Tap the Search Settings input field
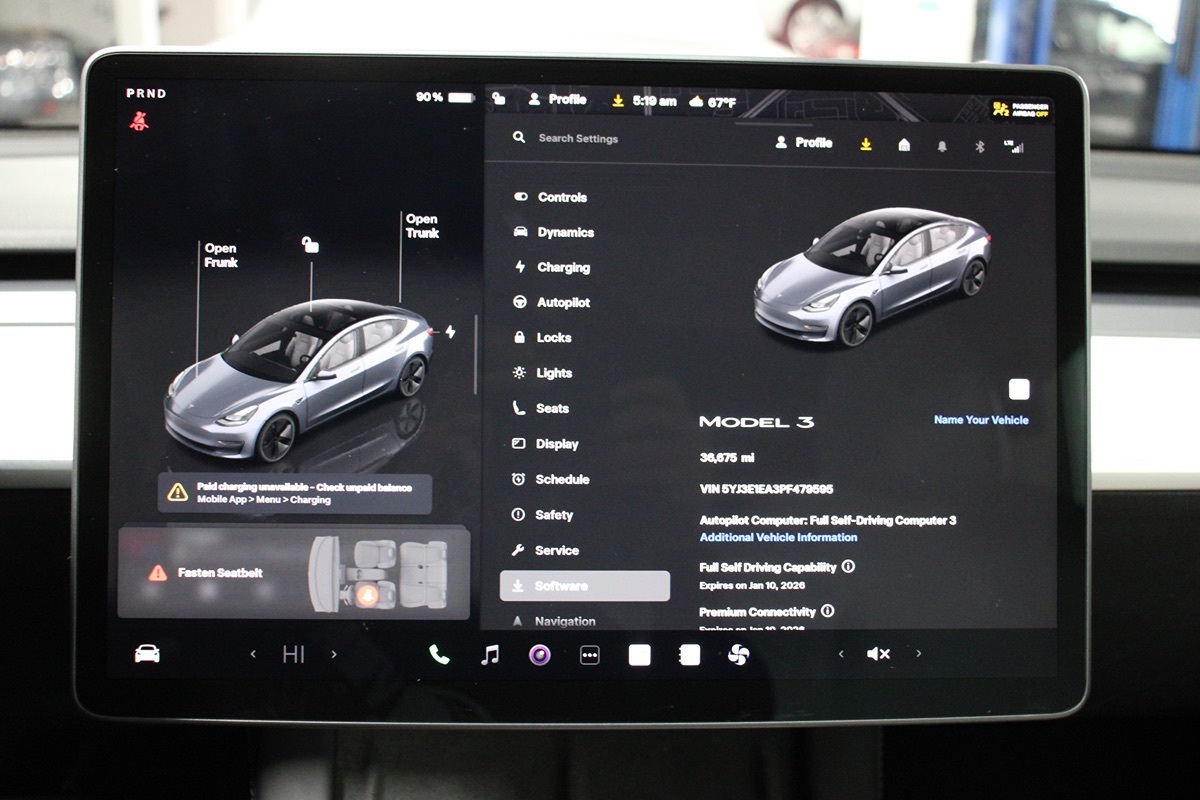The height and width of the screenshot is (800, 1200). (x=580, y=137)
